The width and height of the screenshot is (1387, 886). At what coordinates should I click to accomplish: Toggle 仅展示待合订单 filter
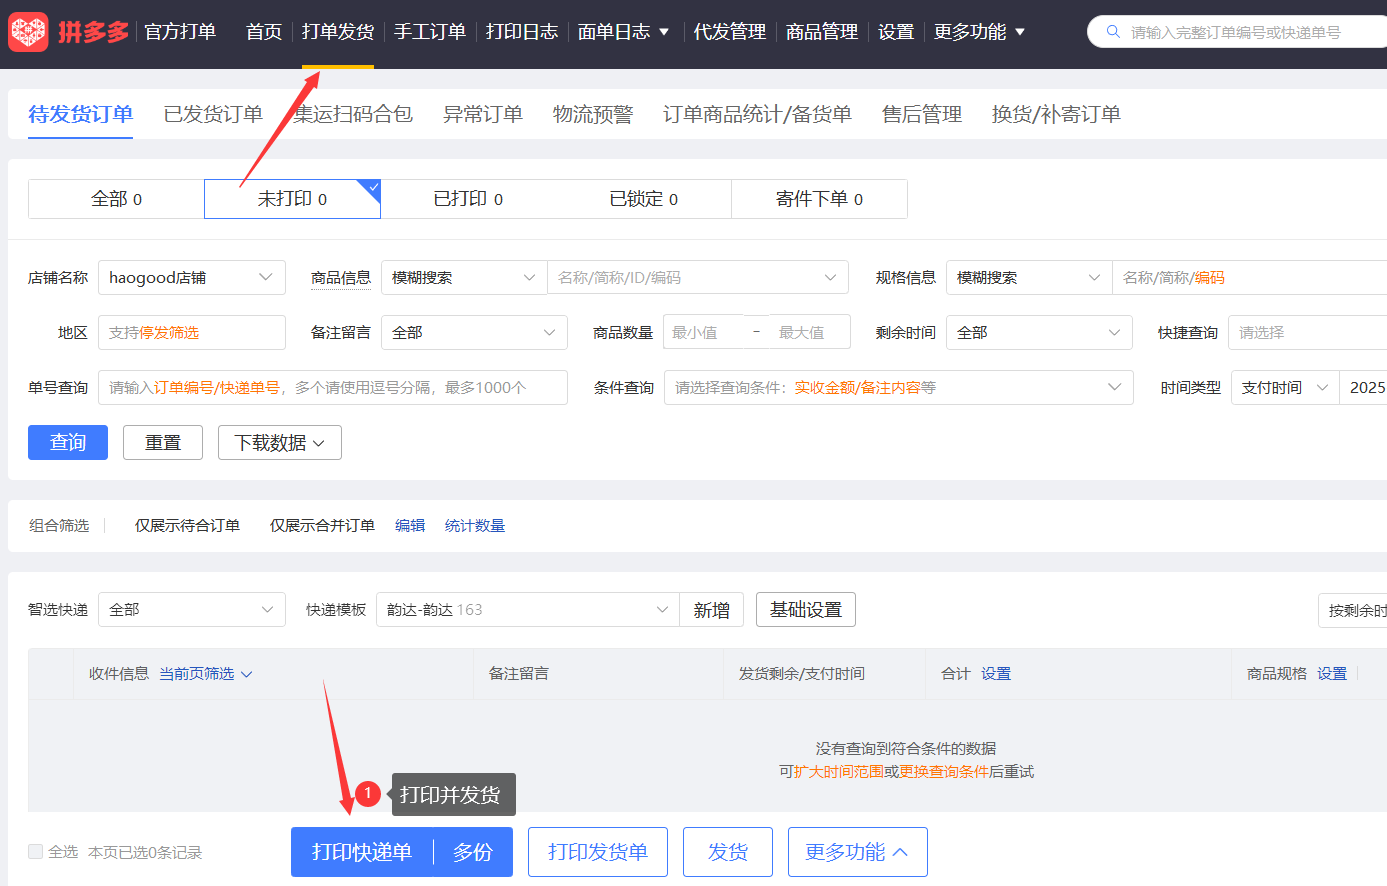187,526
